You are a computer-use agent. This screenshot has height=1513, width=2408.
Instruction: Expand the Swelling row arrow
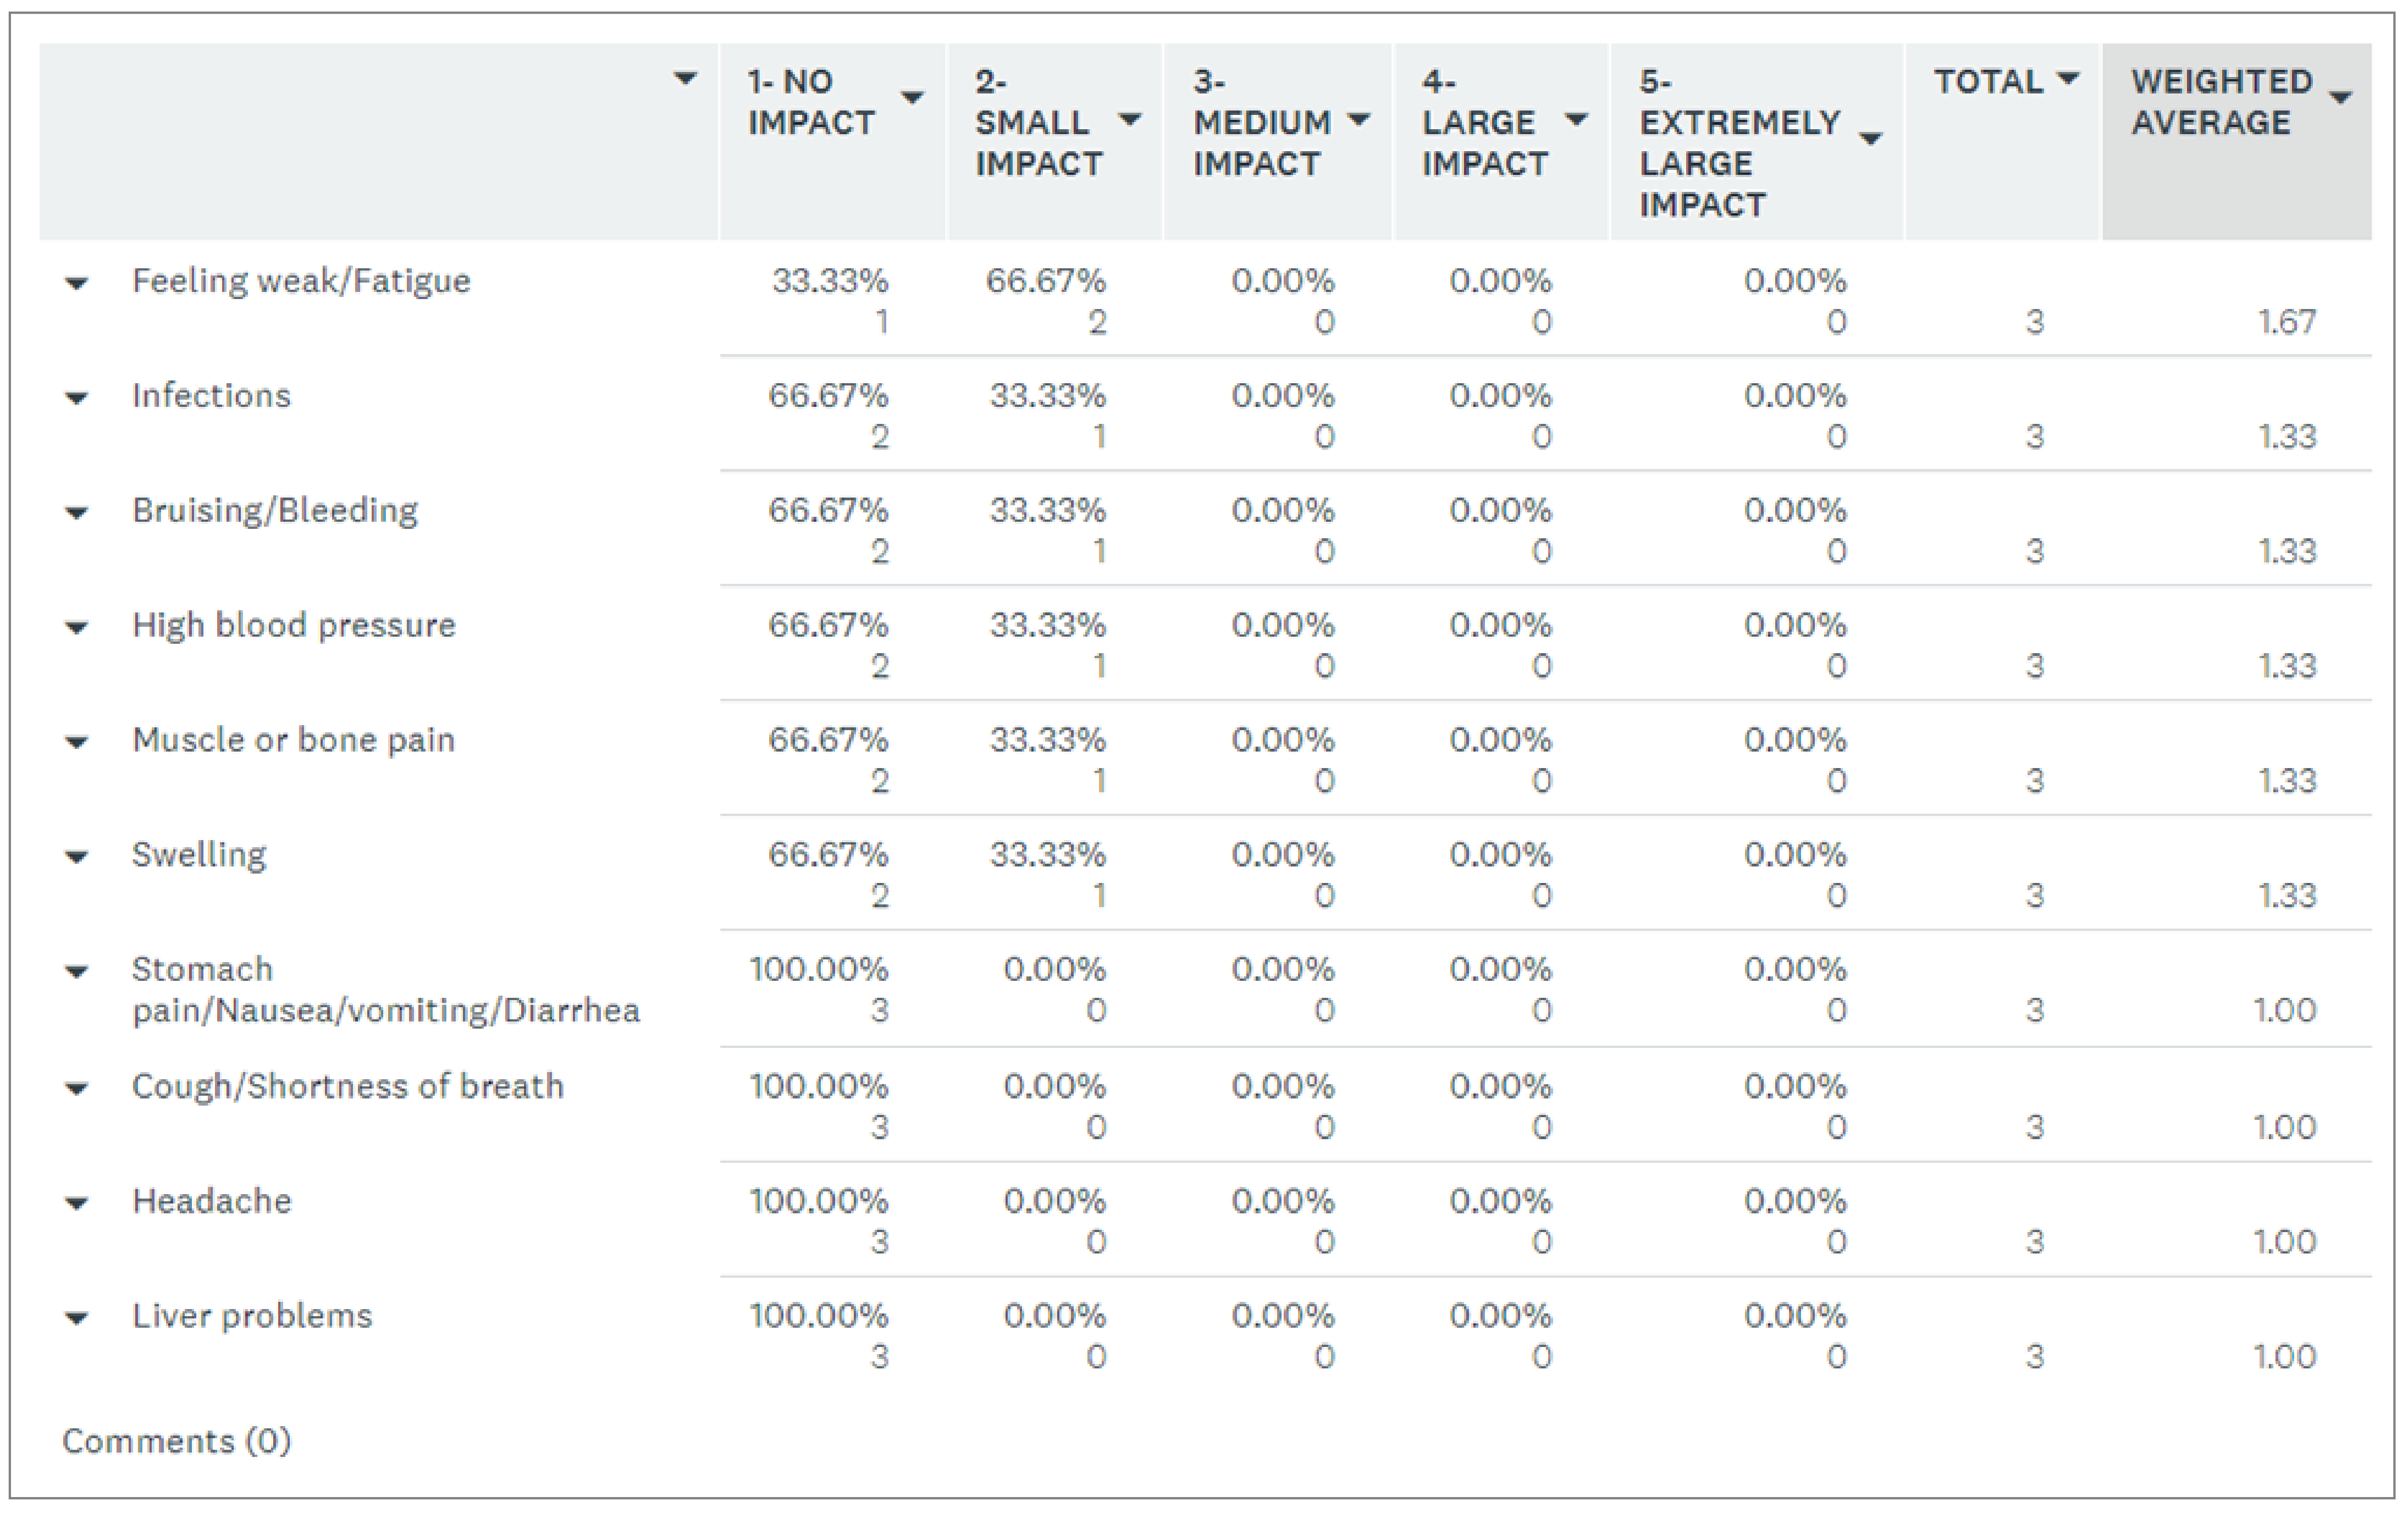[76, 858]
